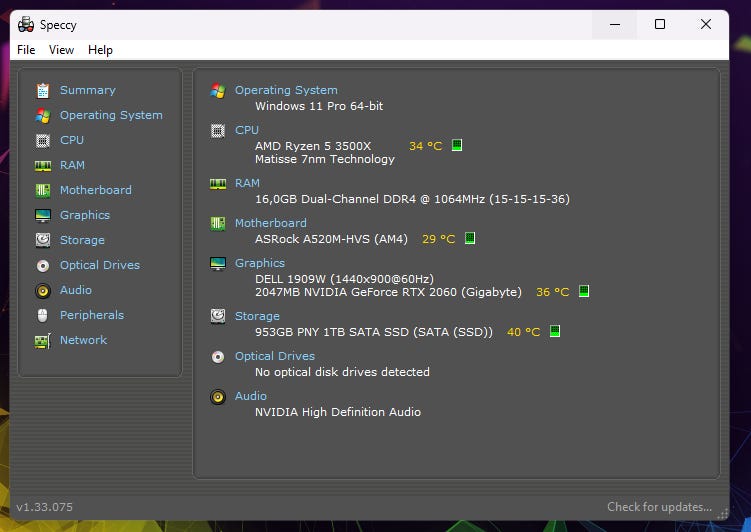This screenshot has height=532, width=751.
Task: Click the Audio speaker icon in sidebar
Action: (42, 291)
